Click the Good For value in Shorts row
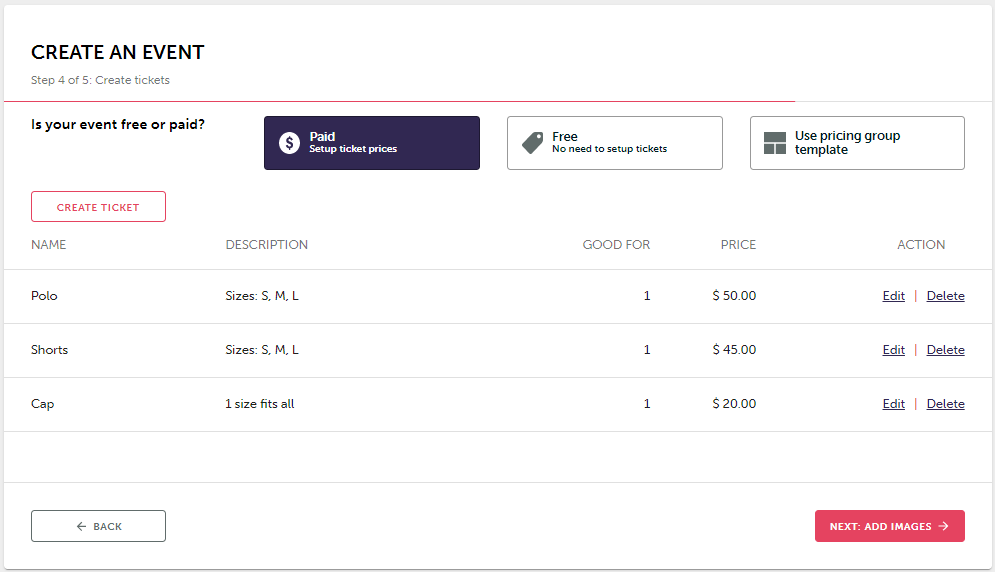This screenshot has width=995, height=572. pyautogui.click(x=647, y=350)
